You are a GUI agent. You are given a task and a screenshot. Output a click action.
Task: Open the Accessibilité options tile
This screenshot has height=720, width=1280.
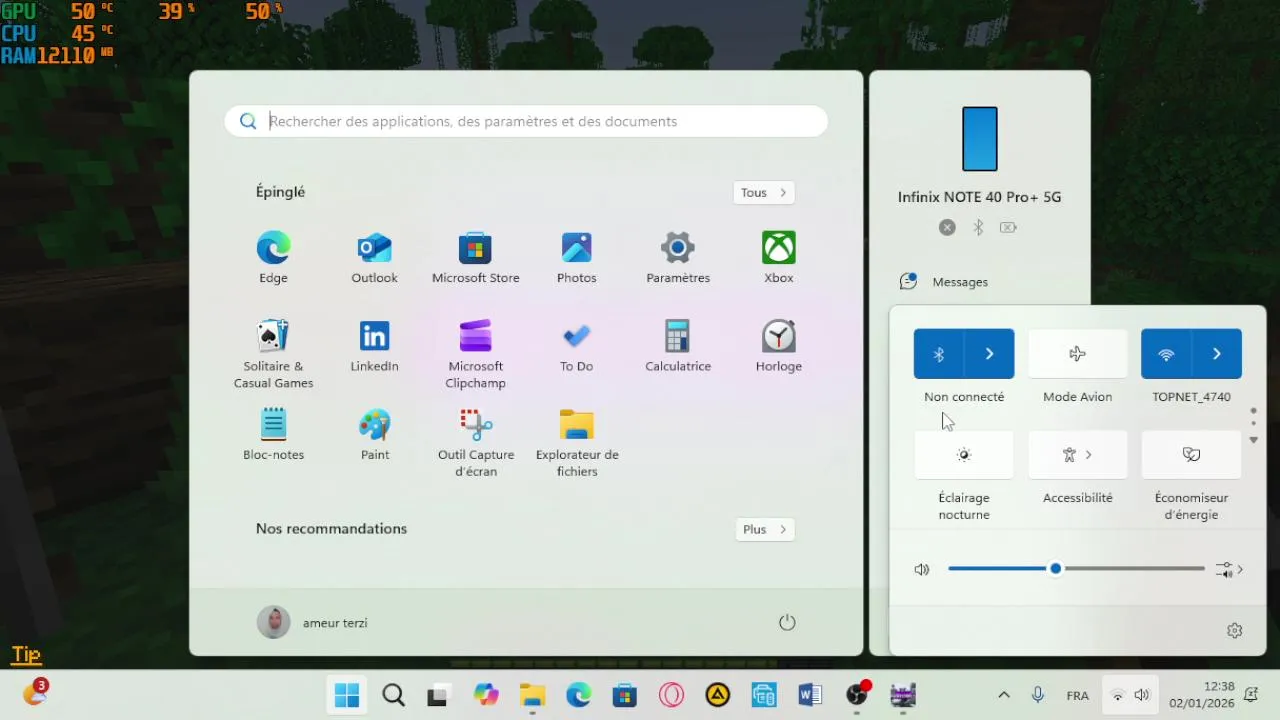[1077, 455]
